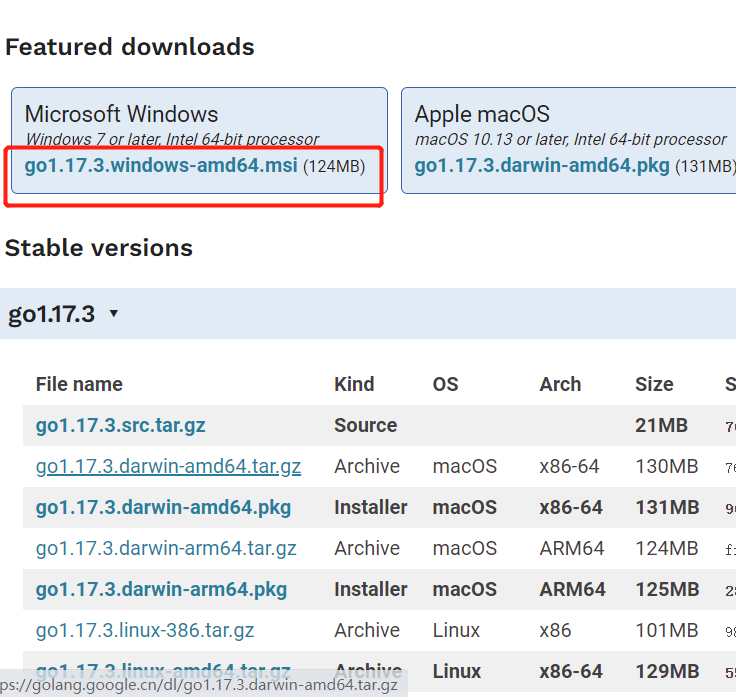The image size is (736, 697).
Task: Click x86 arch cell in linux-386 row
Action: tap(555, 630)
